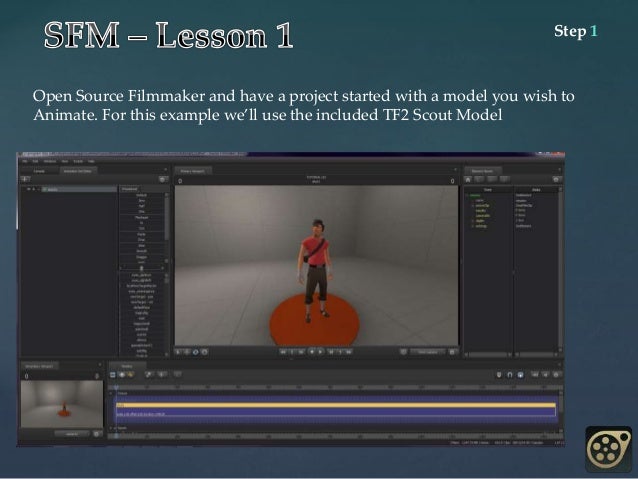
Task: Select the Animation Set Editor tab
Action: (x=77, y=171)
